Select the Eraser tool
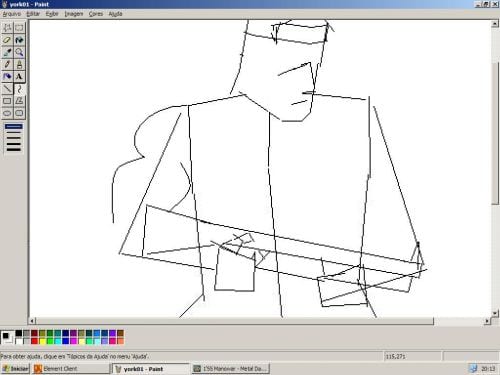The image size is (500, 375). point(7,40)
